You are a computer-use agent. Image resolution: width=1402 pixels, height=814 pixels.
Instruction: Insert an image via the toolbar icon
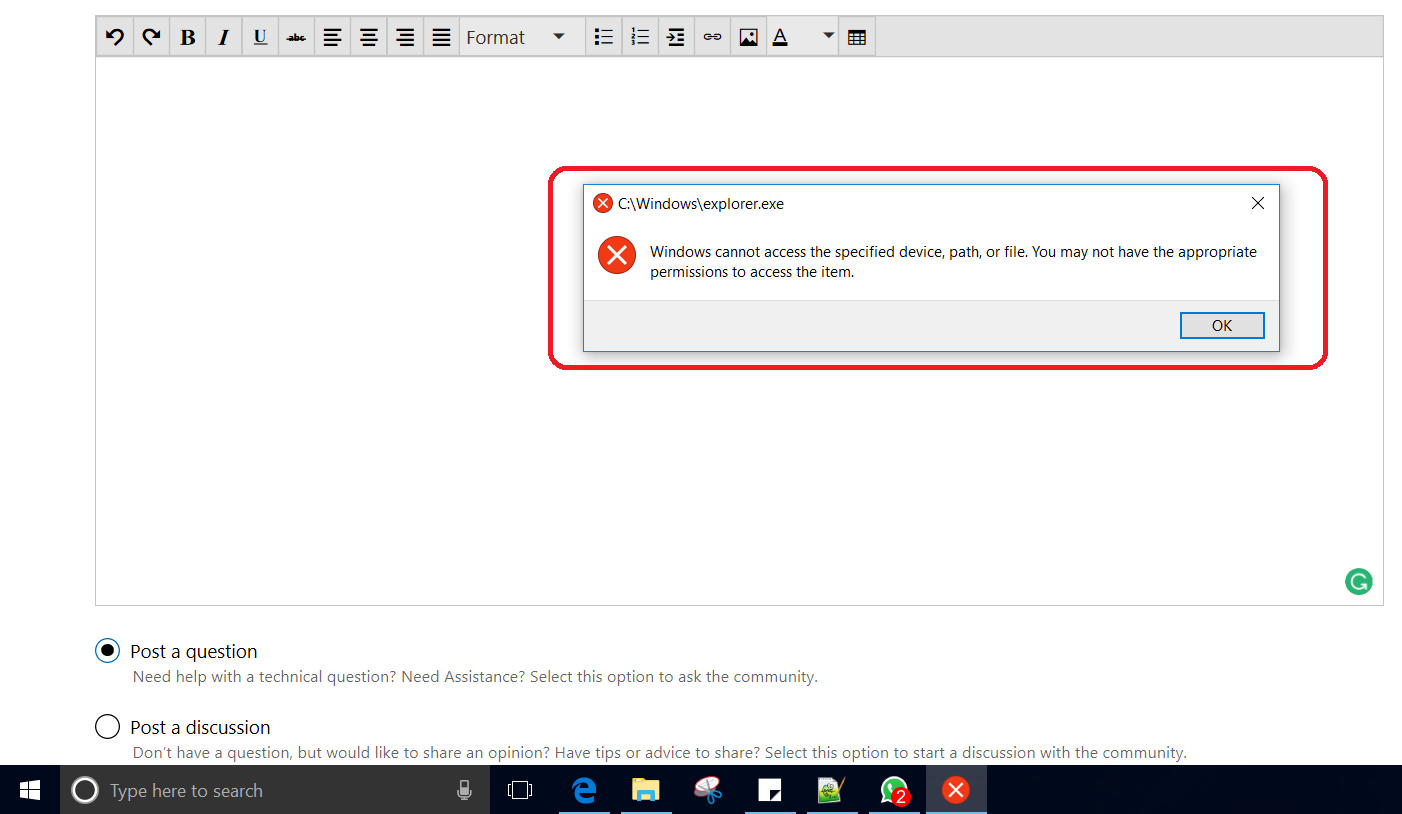click(748, 36)
